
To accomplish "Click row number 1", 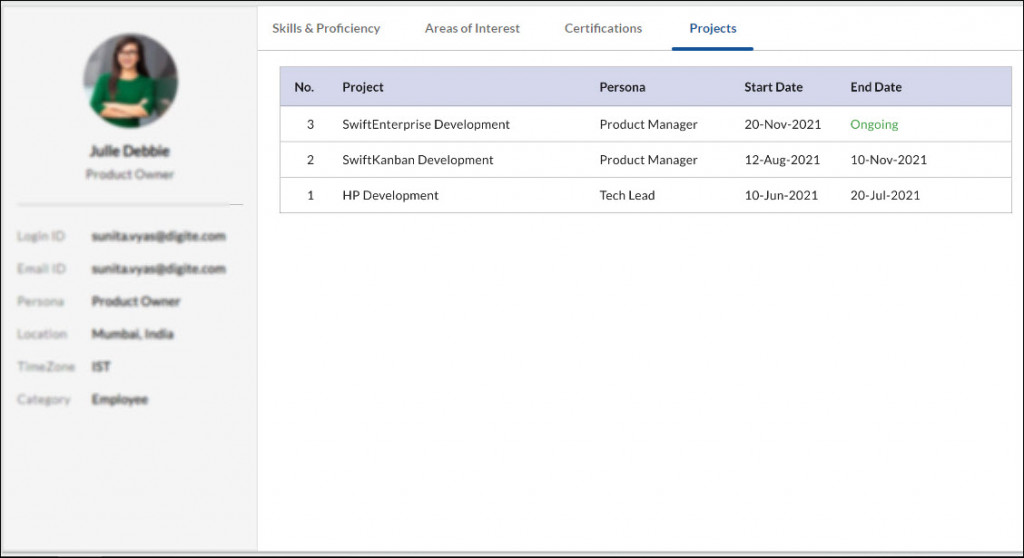I will (310, 195).
